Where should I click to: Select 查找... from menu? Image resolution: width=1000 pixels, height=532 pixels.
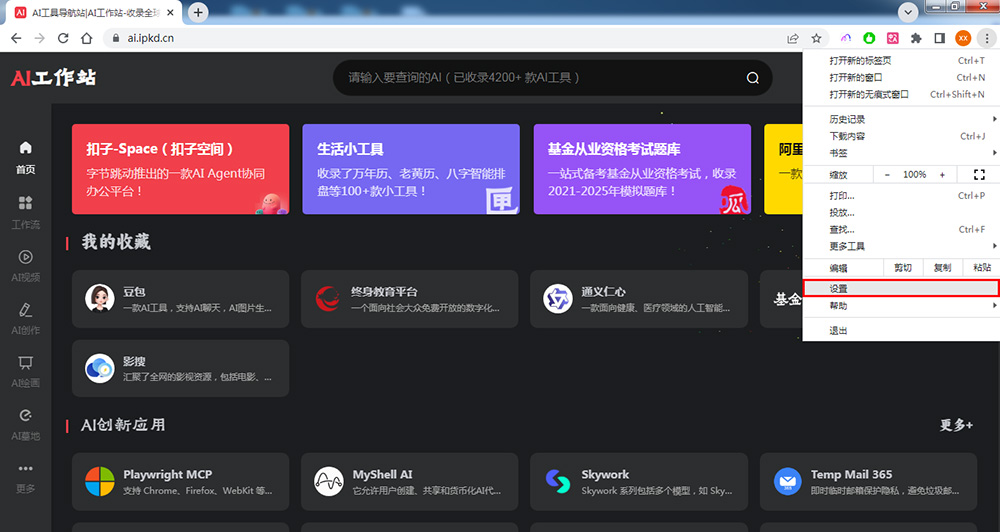901,230
